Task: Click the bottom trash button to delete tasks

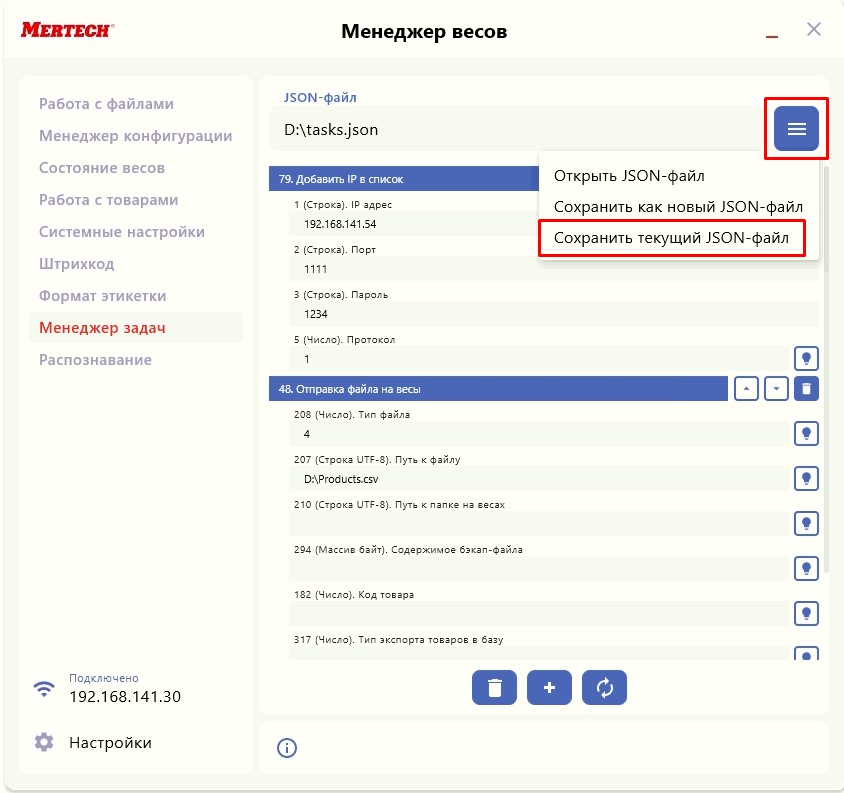Action: (494, 688)
